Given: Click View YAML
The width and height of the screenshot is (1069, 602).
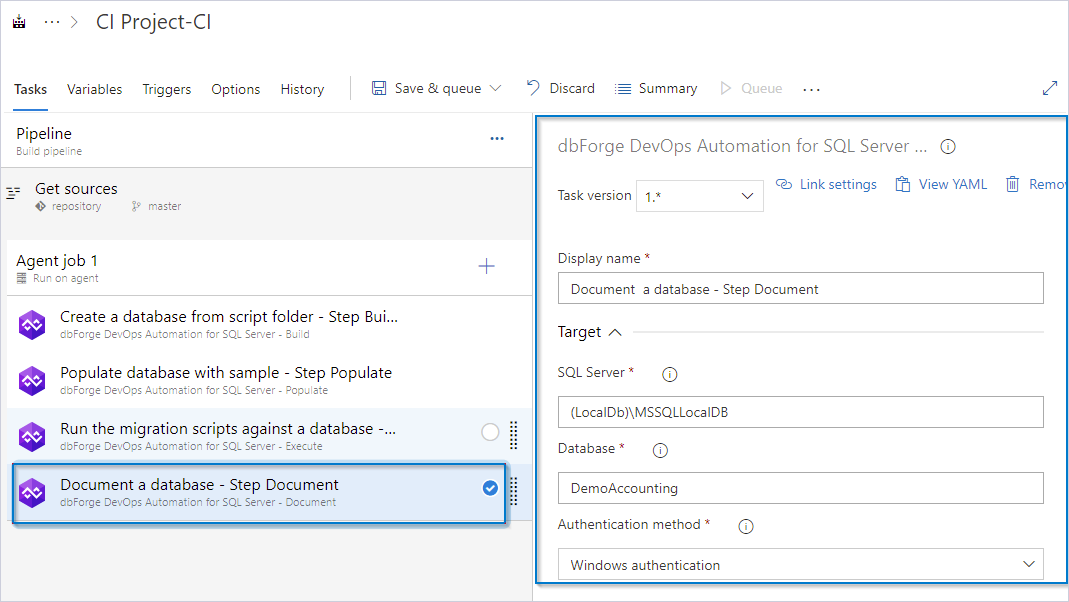Looking at the screenshot, I should (941, 184).
